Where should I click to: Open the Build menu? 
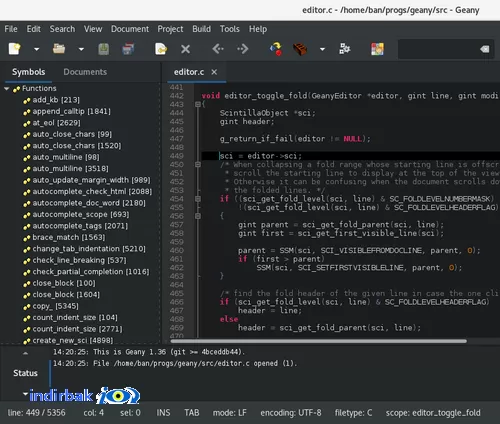pyautogui.click(x=201, y=29)
